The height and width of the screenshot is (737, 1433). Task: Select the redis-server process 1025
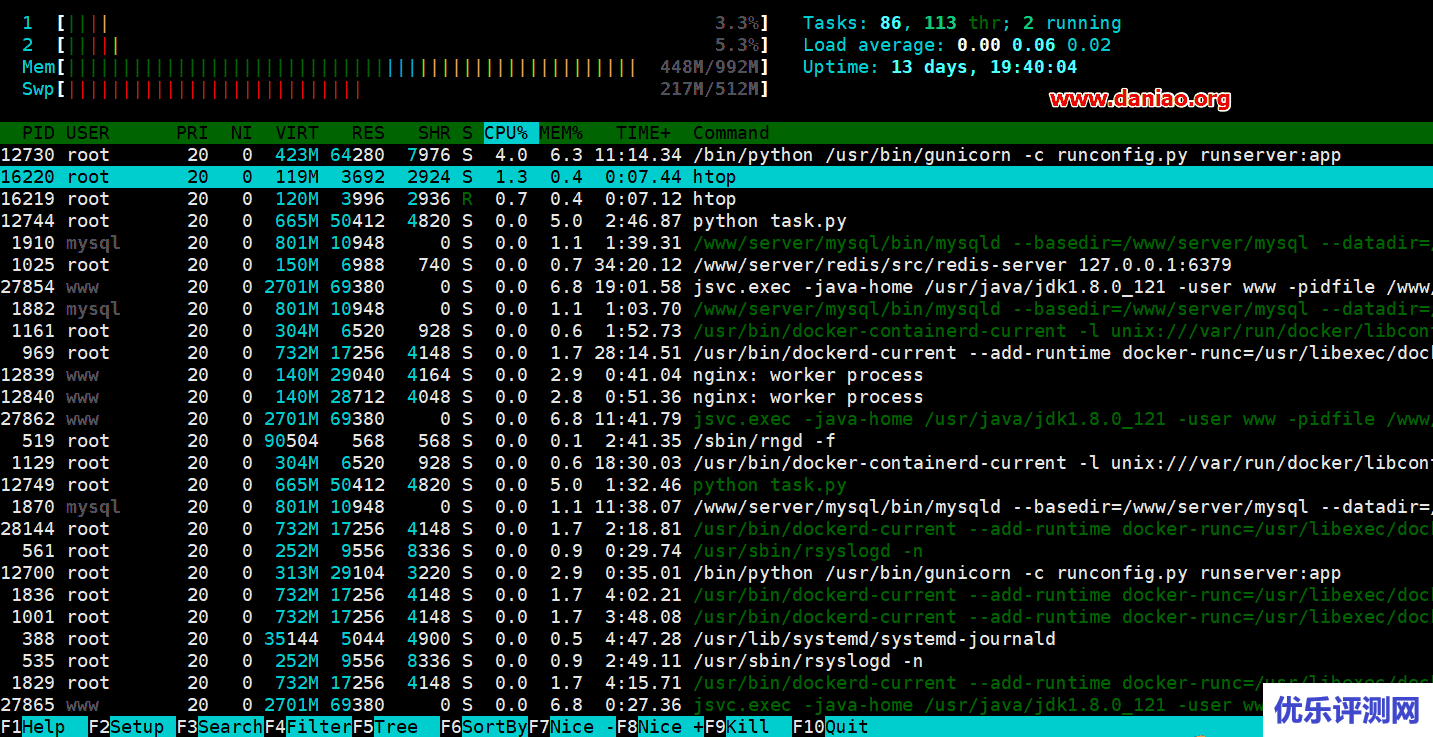click(x=716, y=265)
